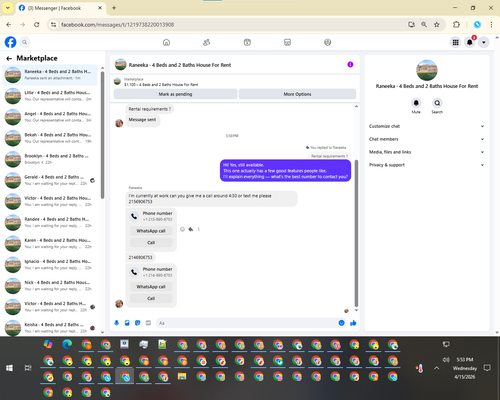Click listing thumbnail beside $1,100 Marketplace banner

117,81
